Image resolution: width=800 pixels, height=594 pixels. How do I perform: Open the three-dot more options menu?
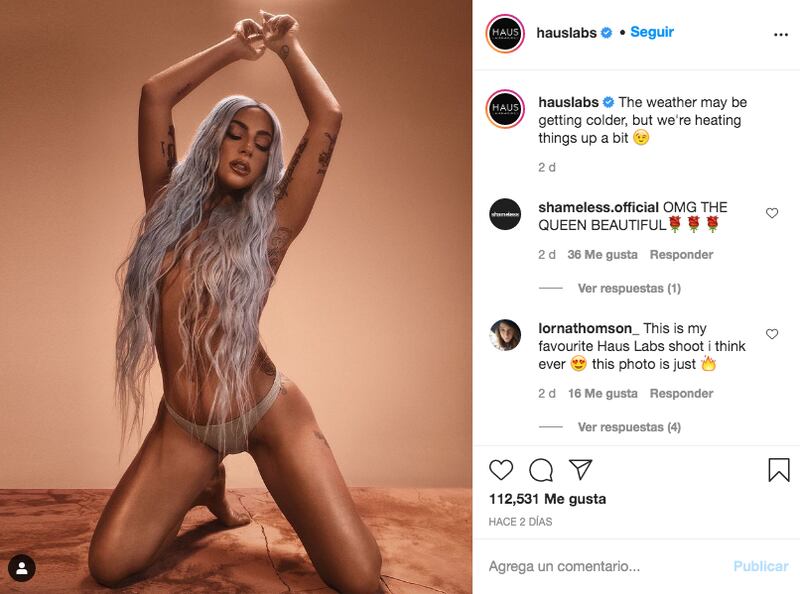pos(781,35)
